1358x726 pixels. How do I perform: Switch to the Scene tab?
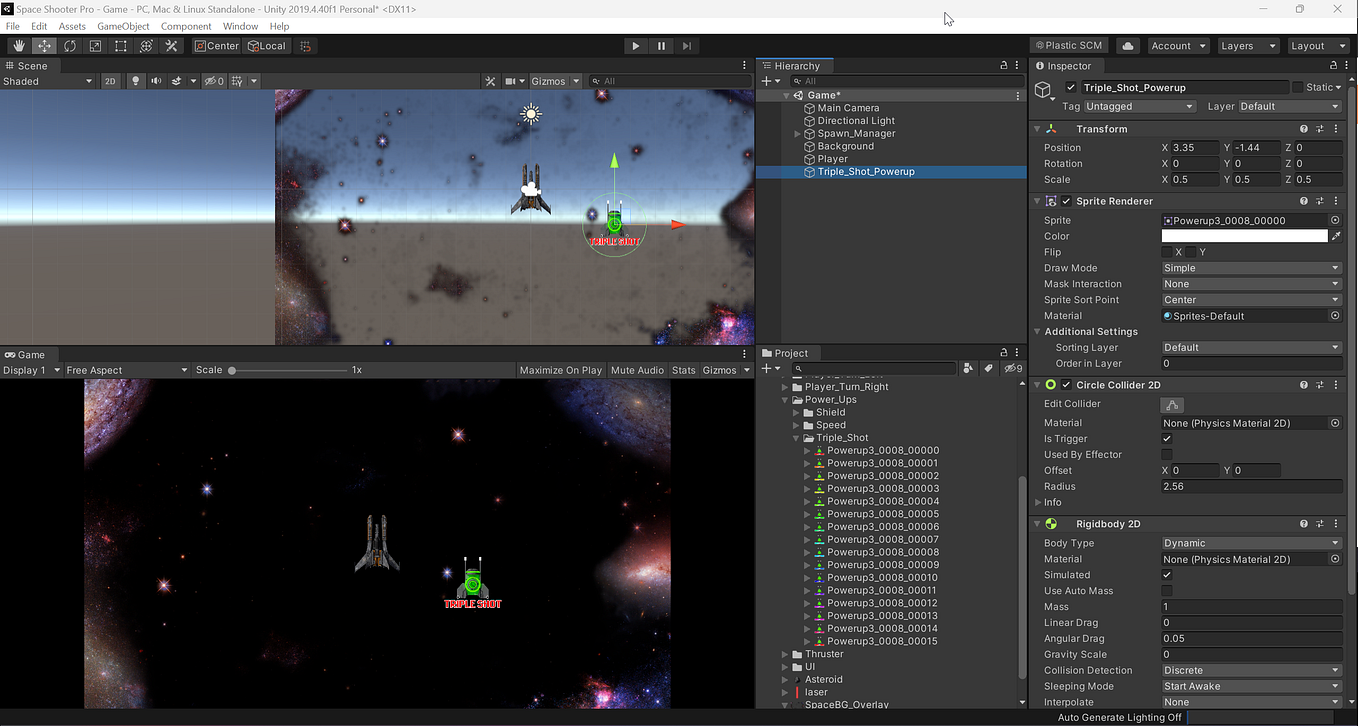coord(30,65)
